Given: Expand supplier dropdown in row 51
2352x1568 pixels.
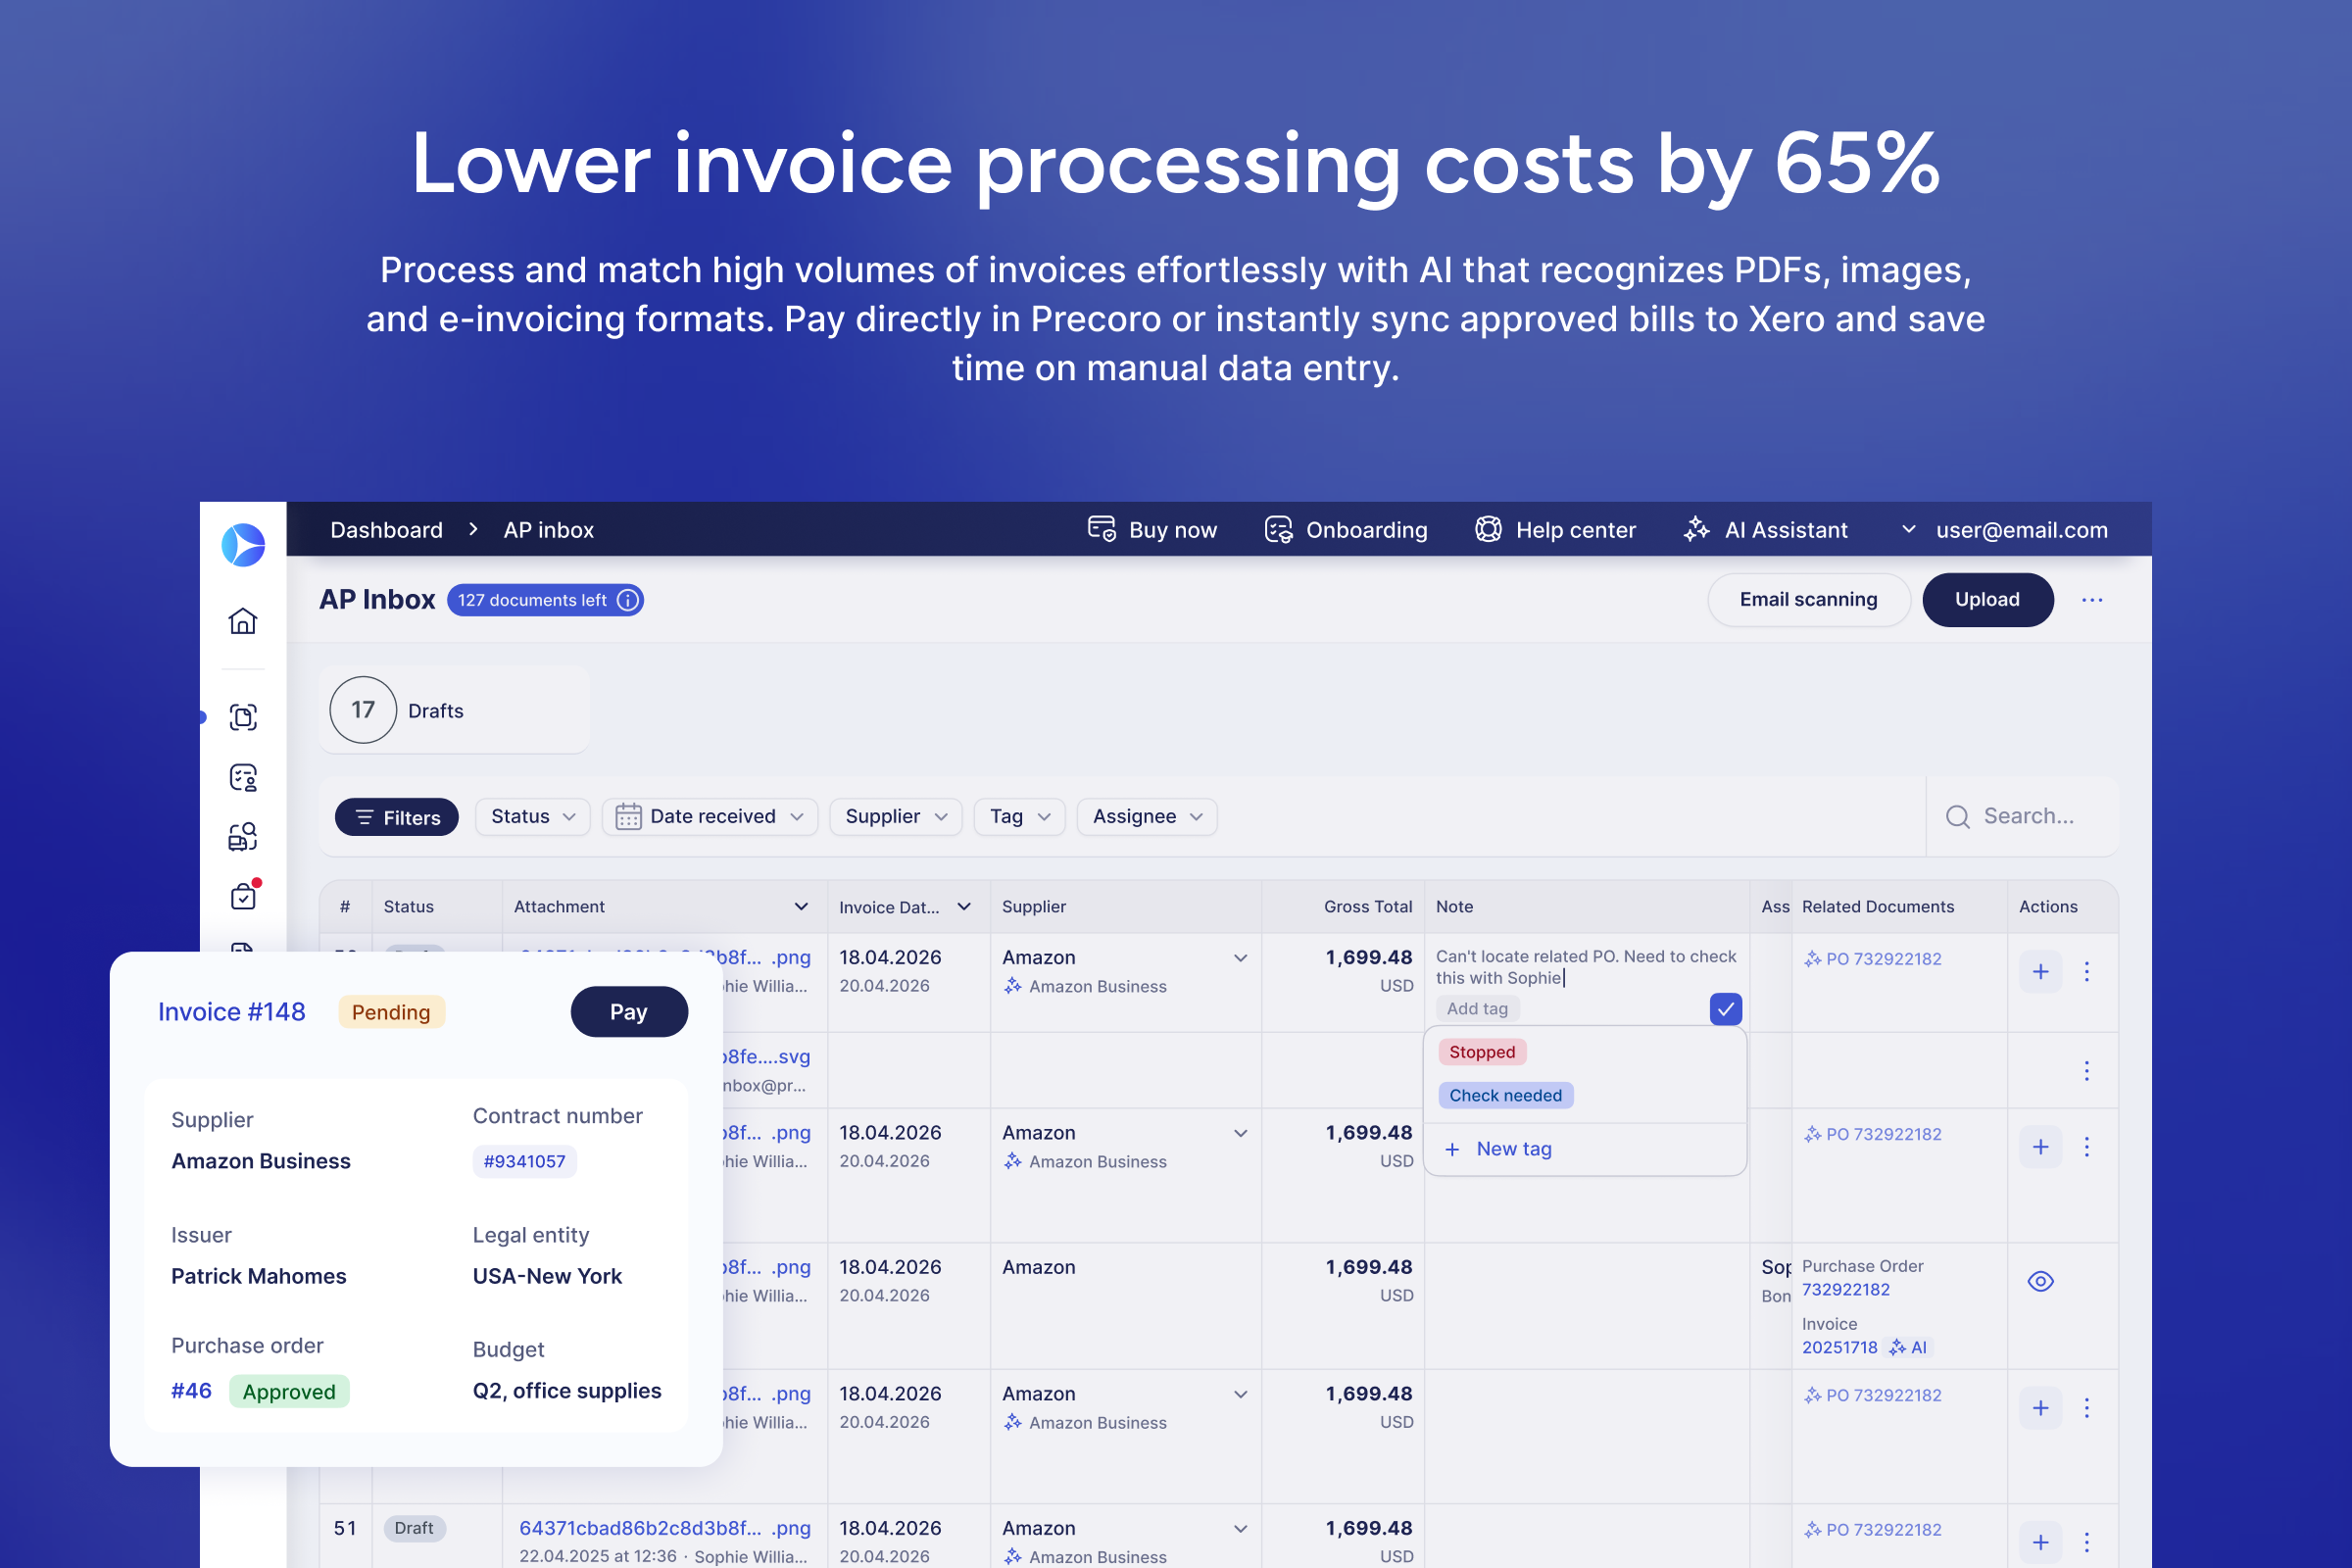Looking at the screenshot, I should (1240, 1528).
